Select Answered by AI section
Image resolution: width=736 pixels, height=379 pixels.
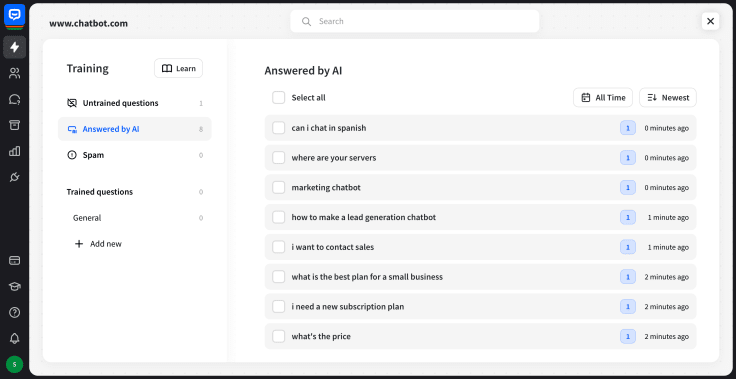(135, 129)
